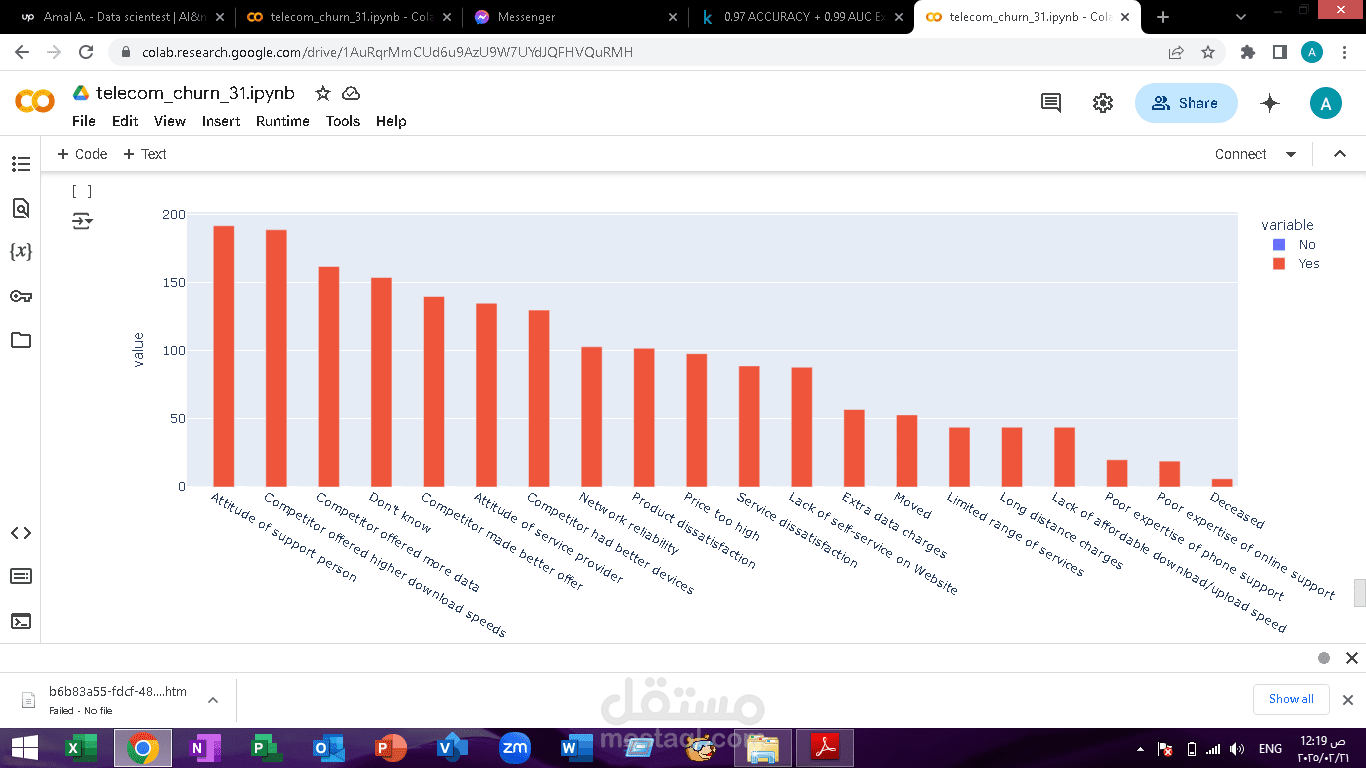1366x768 pixels.
Task: Switch to the Amal A. Data scientist tab
Action: tap(120, 17)
